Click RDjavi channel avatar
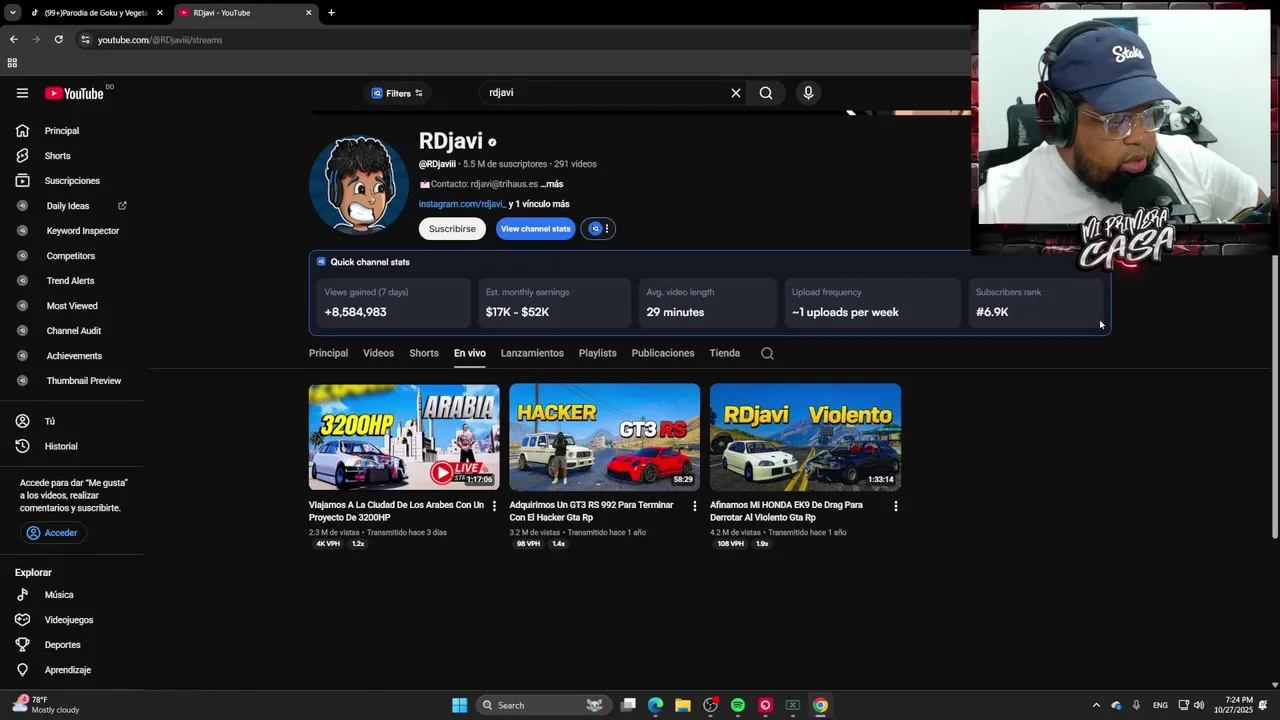Viewport: 1280px width, 720px height. point(359,185)
